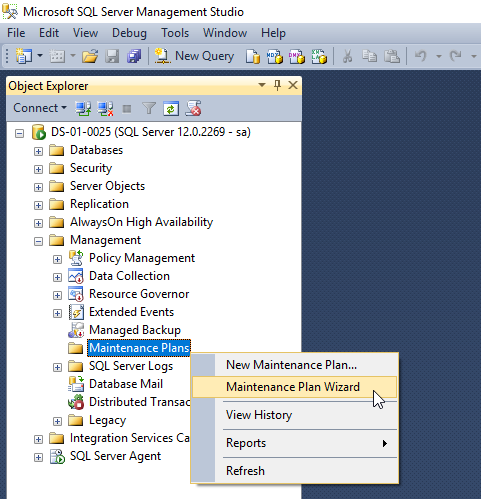Open the Undo history dropdown arrow
This screenshot has width=481, height=499.
click(x=439, y=56)
